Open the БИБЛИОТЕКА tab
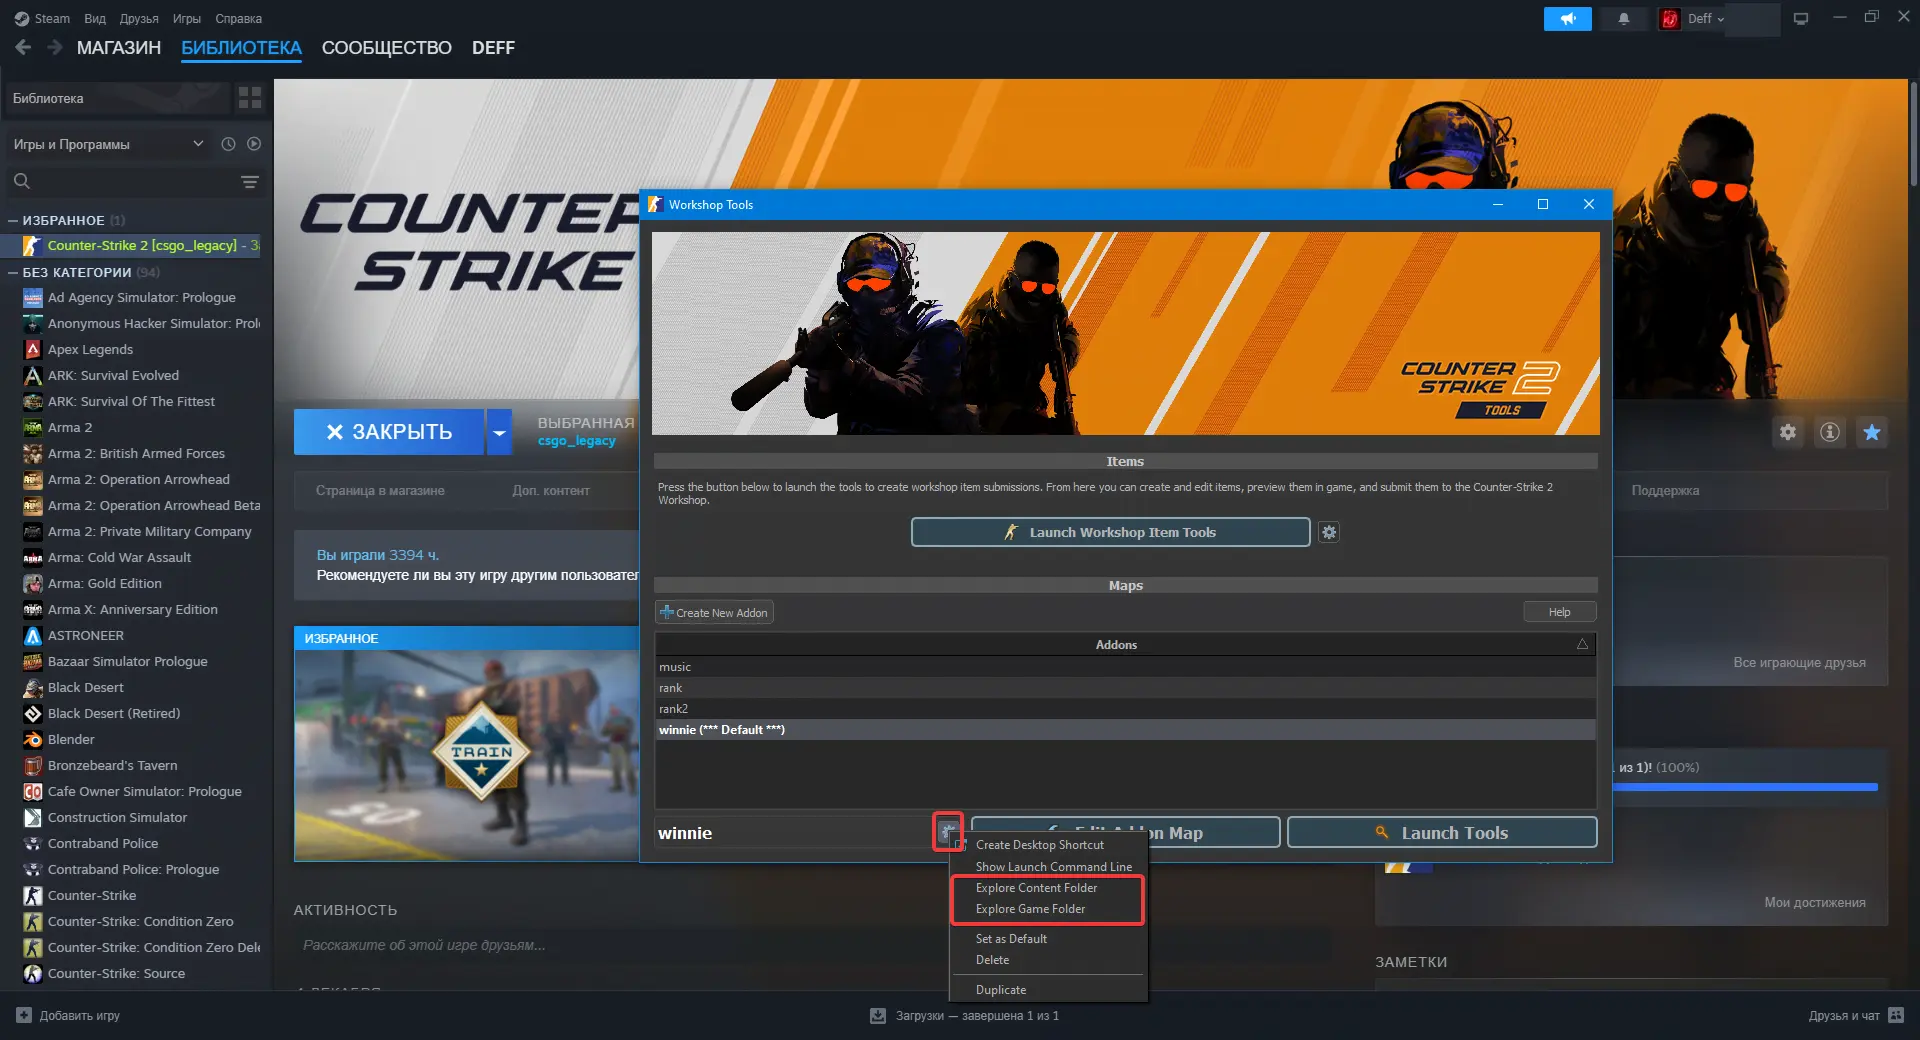The width and height of the screenshot is (1920, 1040). click(x=241, y=48)
